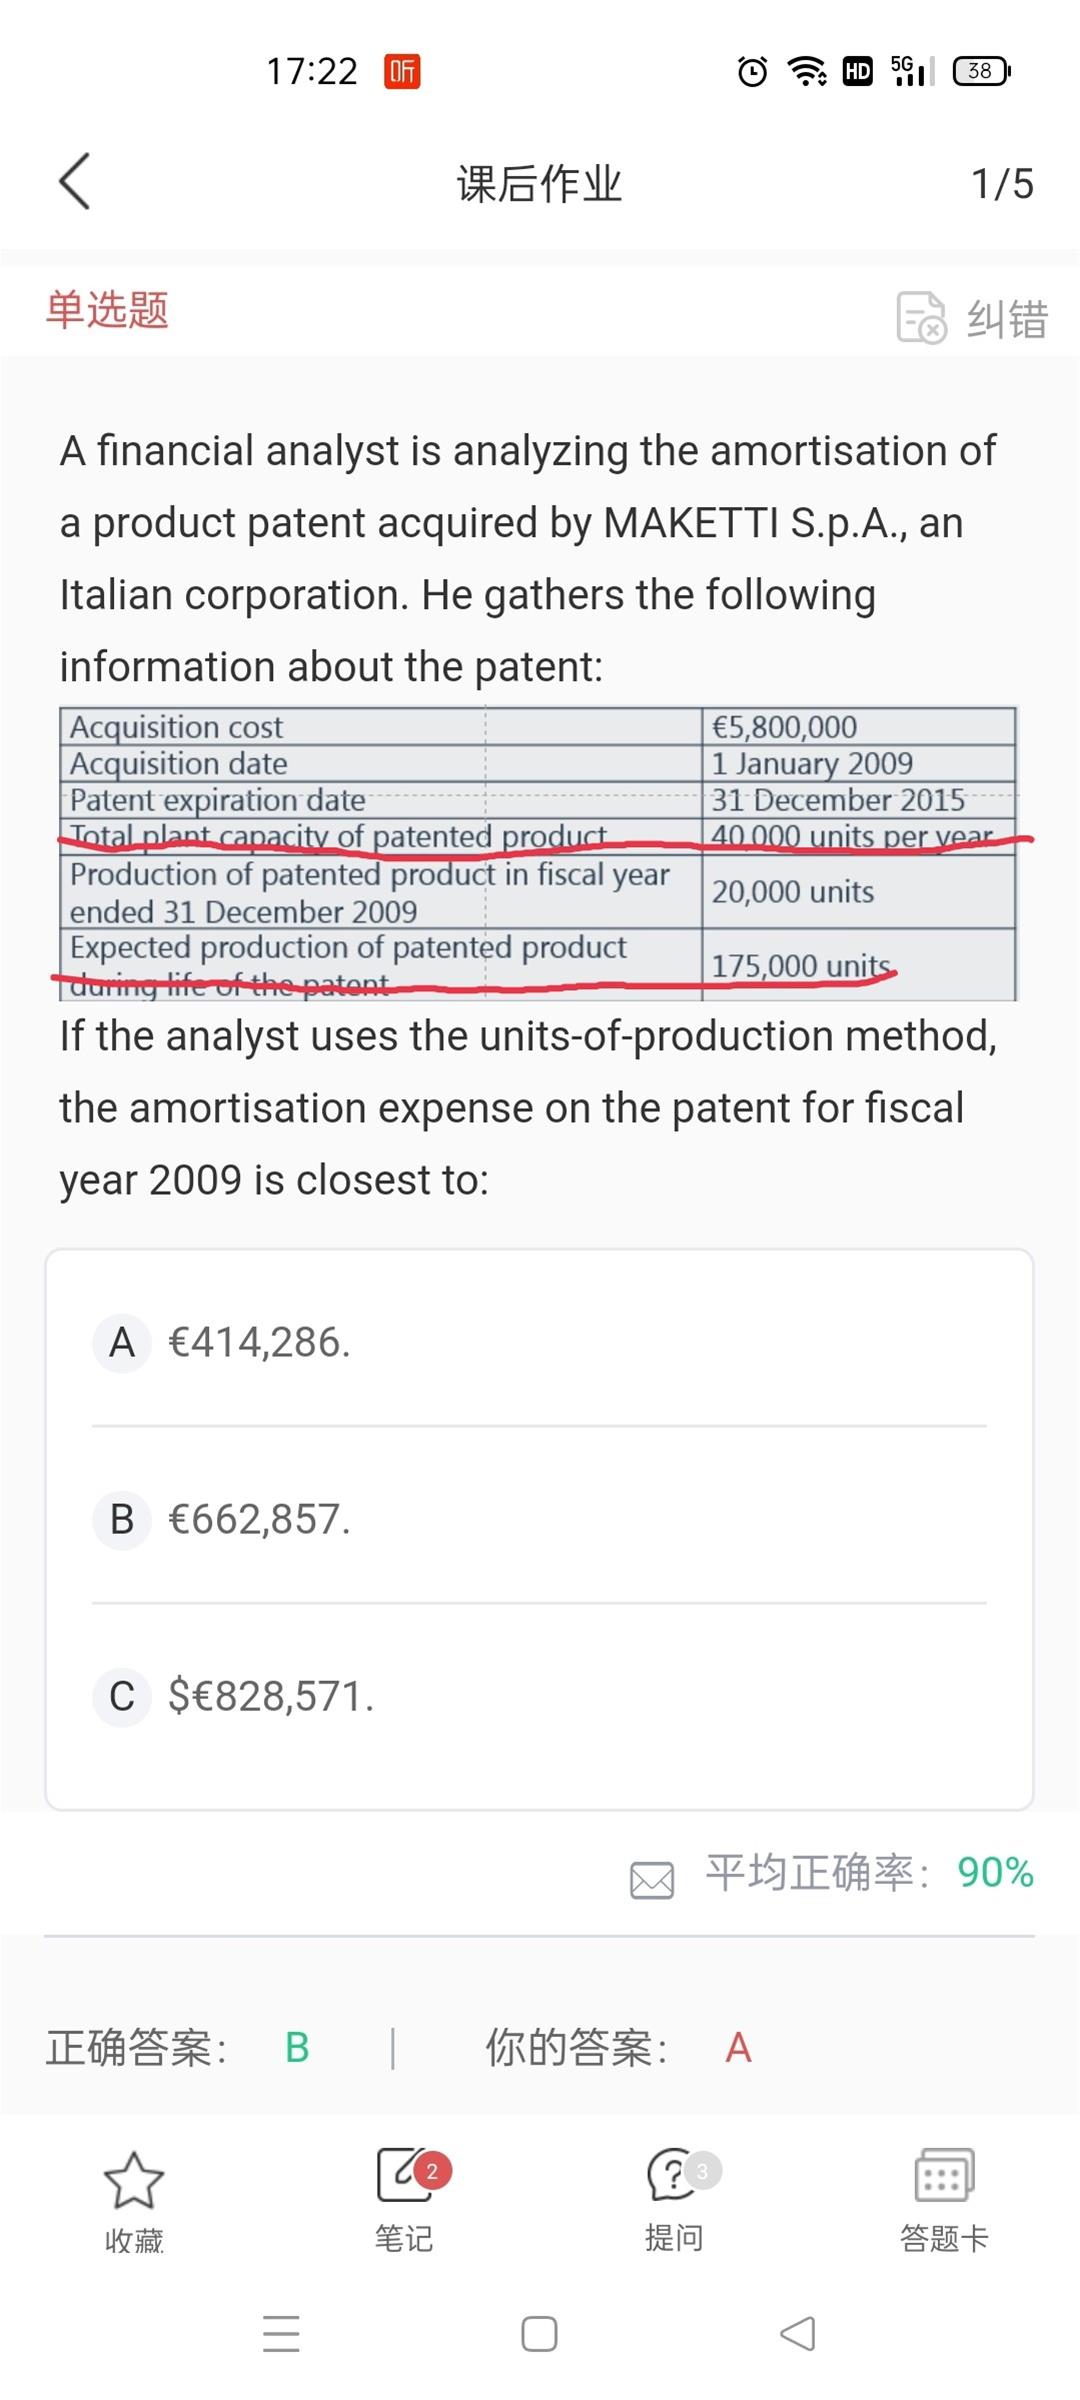Tap the 课后作业 page title
Image resolution: width=1080 pixels, height=2400 pixels.
(539, 184)
